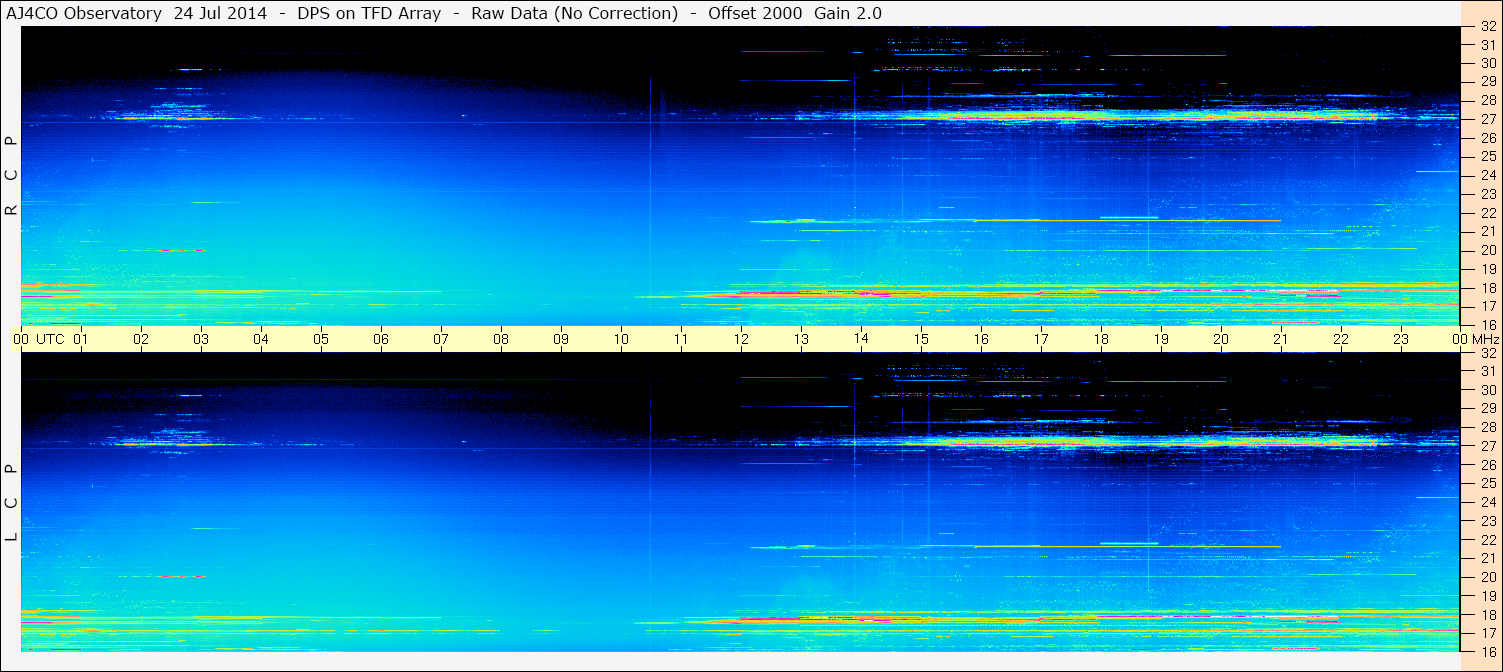The width and height of the screenshot is (1503, 672).
Task: Click 27 MHz label on lower frequency scale
Action: 1487,446
